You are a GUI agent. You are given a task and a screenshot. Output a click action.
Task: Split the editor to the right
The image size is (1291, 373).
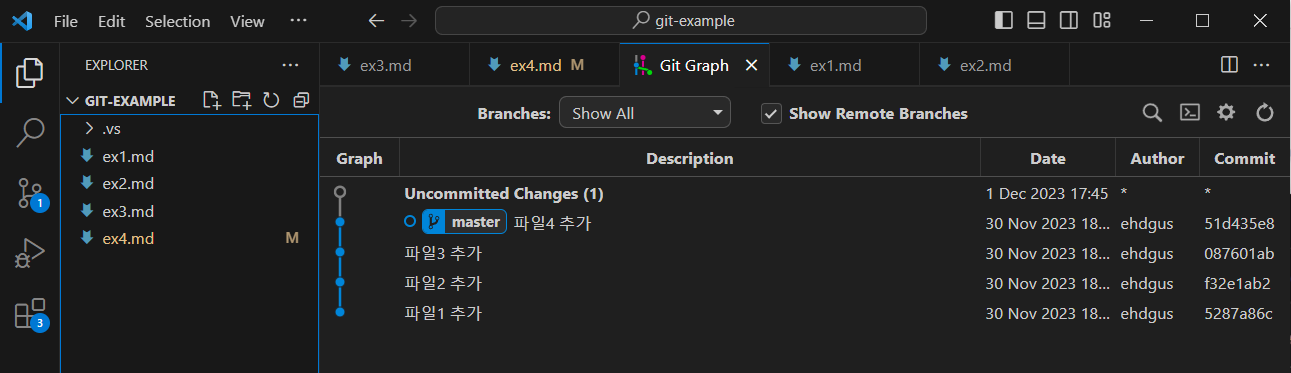[x=1229, y=65]
